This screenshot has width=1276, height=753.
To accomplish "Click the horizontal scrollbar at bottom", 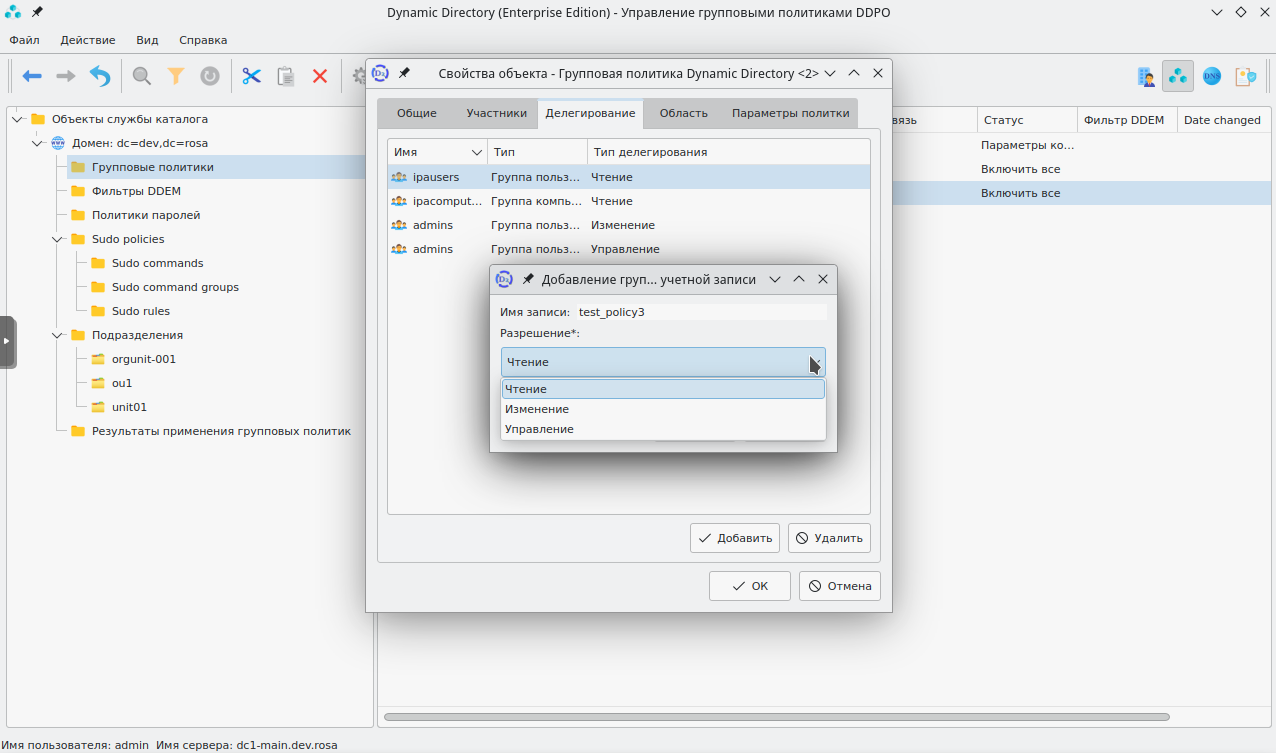I will pyautogui.click(x=776, y=717).
